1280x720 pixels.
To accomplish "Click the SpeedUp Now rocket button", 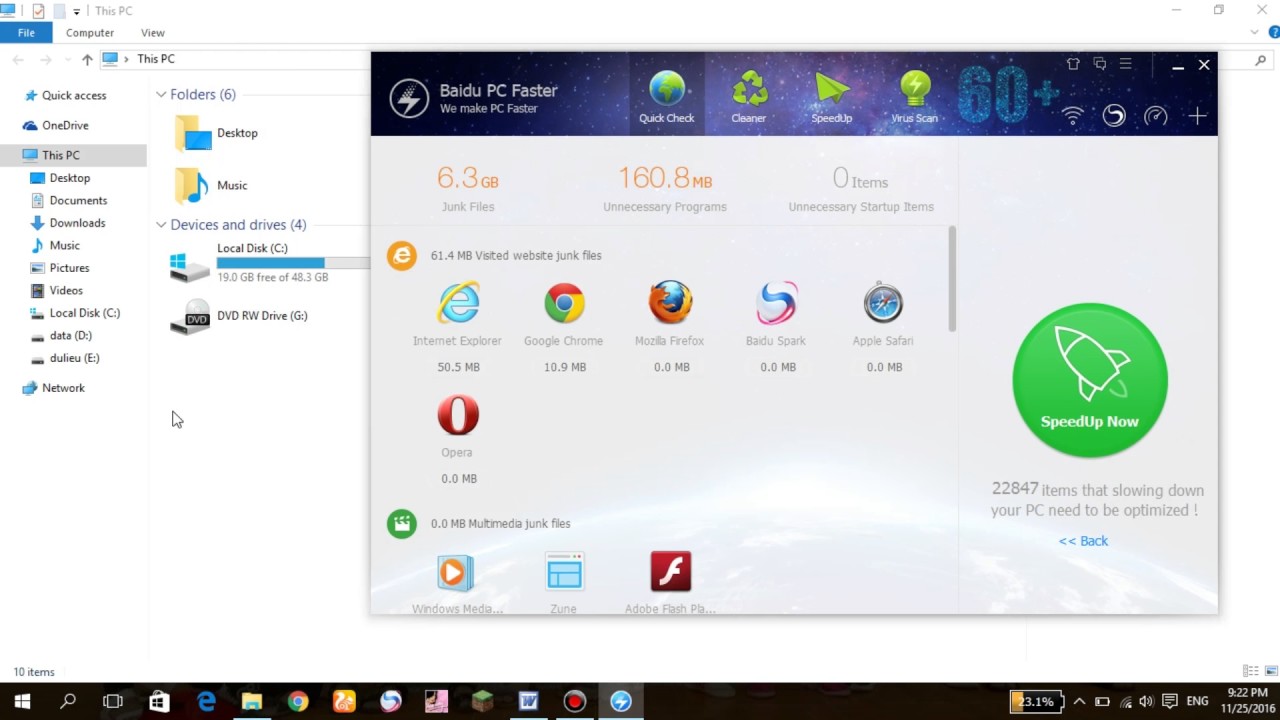I will (1090, 380).
